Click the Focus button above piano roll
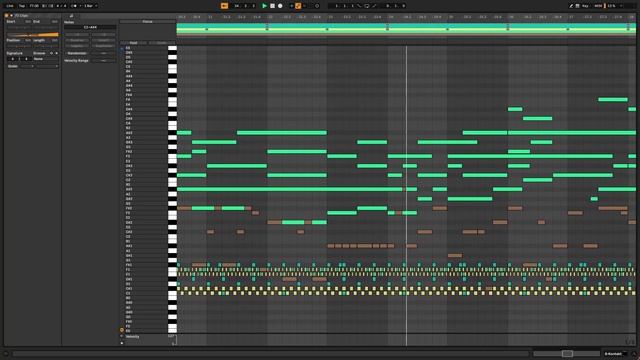 (147, 22)
